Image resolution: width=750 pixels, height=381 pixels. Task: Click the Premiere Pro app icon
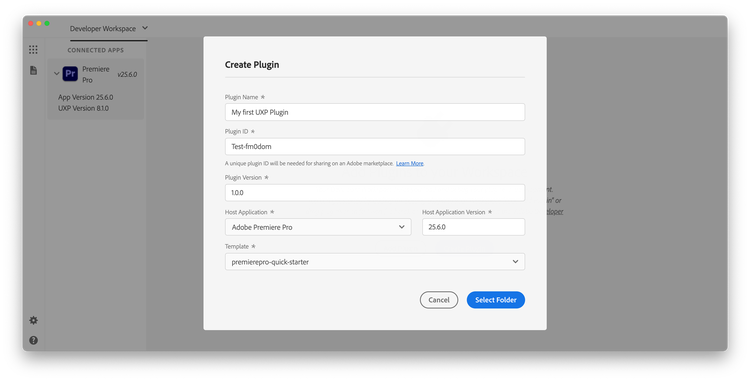pyautogui.click(x=70, y=74)
